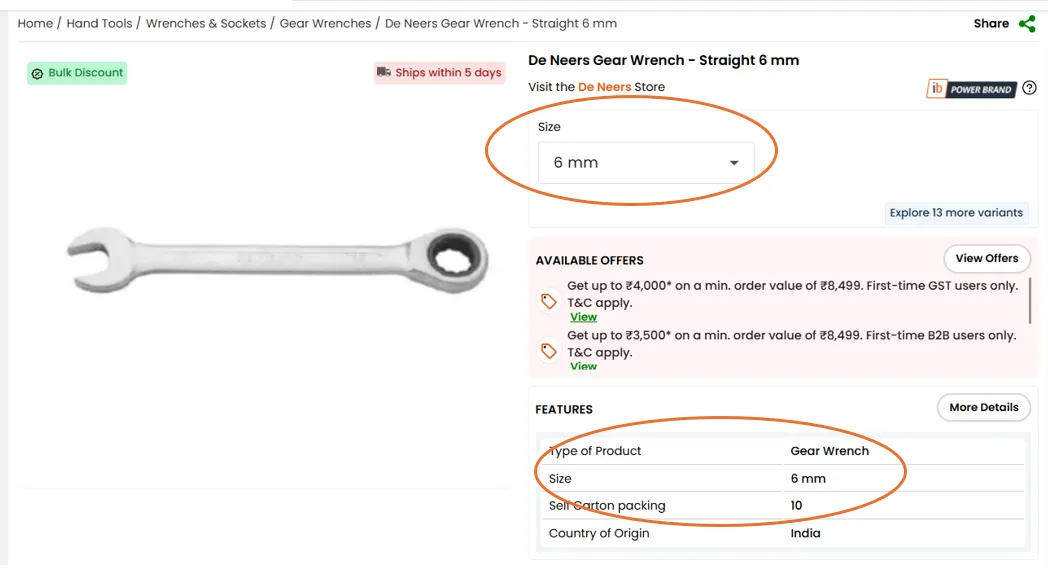
Task: Click the first offer tag icon
Action: pyautogui.click(x=548, y=301)
